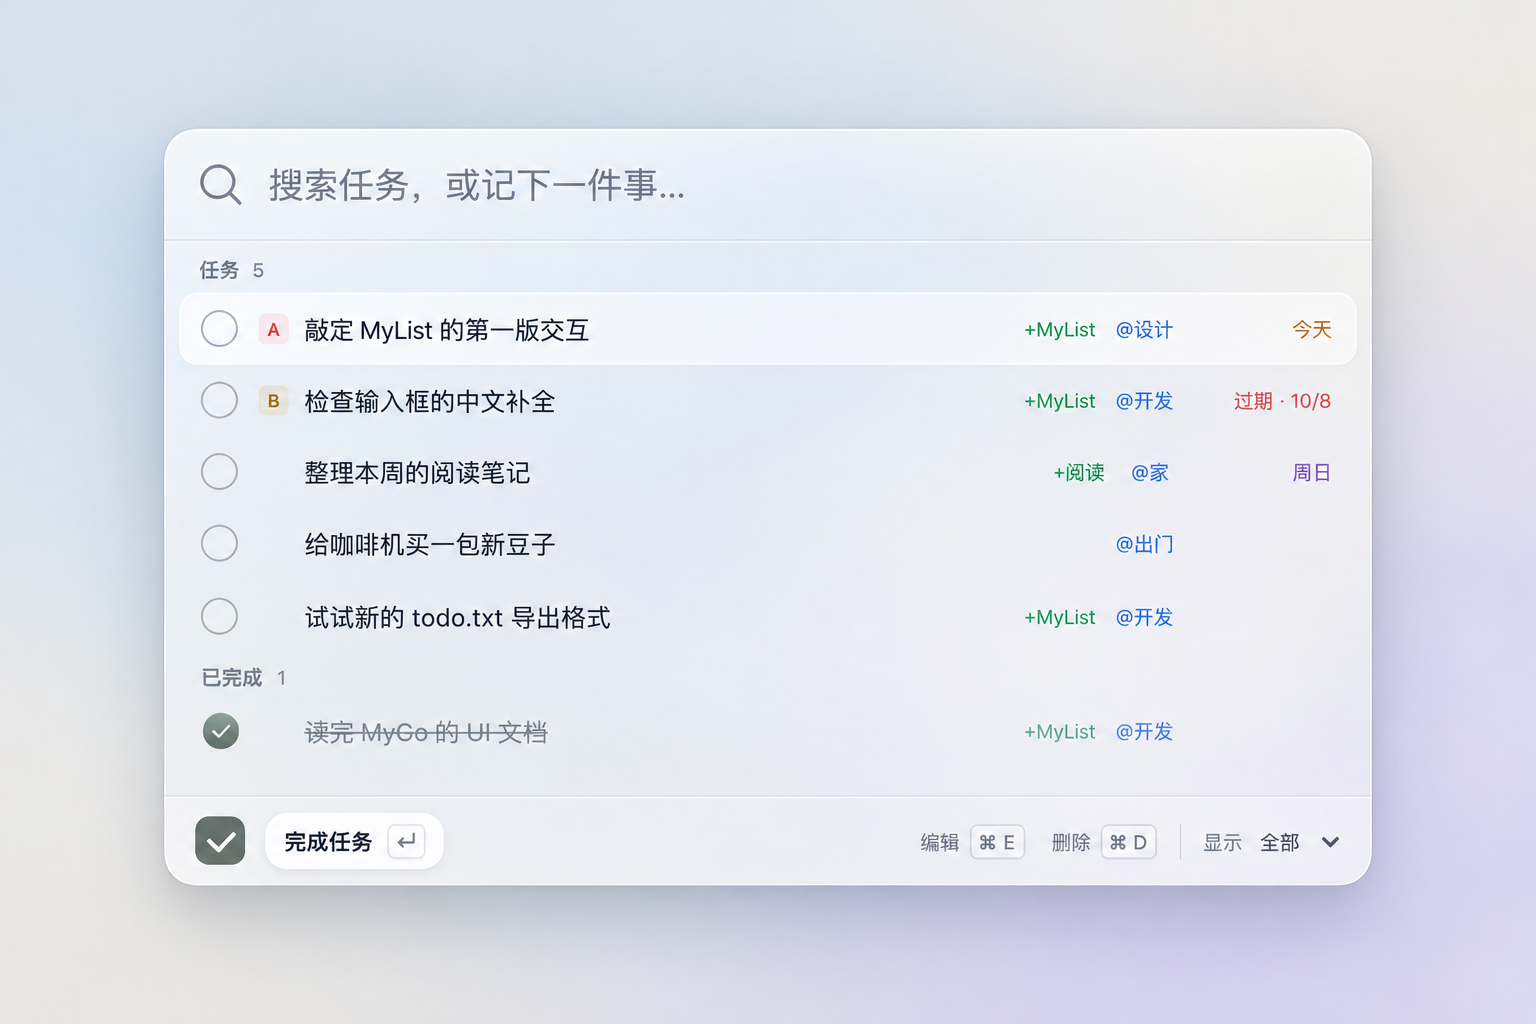
Task: Expand the chevron next to 全部
Action: [1330, 842]
